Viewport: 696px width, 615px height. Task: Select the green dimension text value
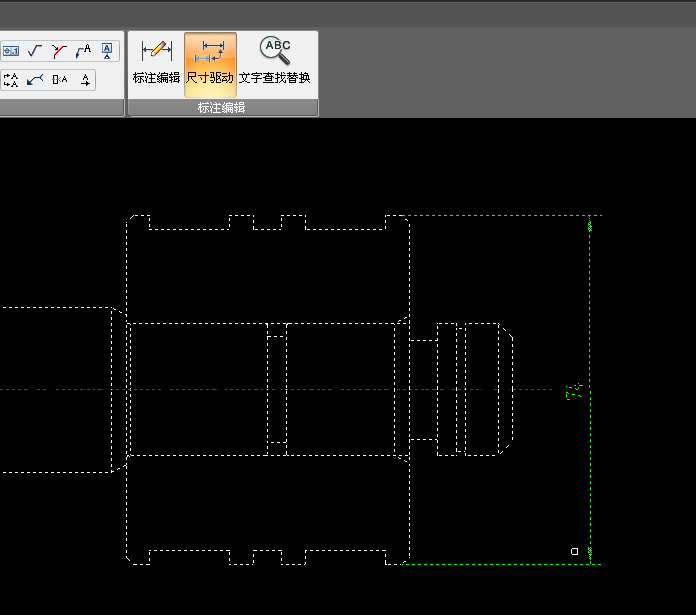[574, 391]
